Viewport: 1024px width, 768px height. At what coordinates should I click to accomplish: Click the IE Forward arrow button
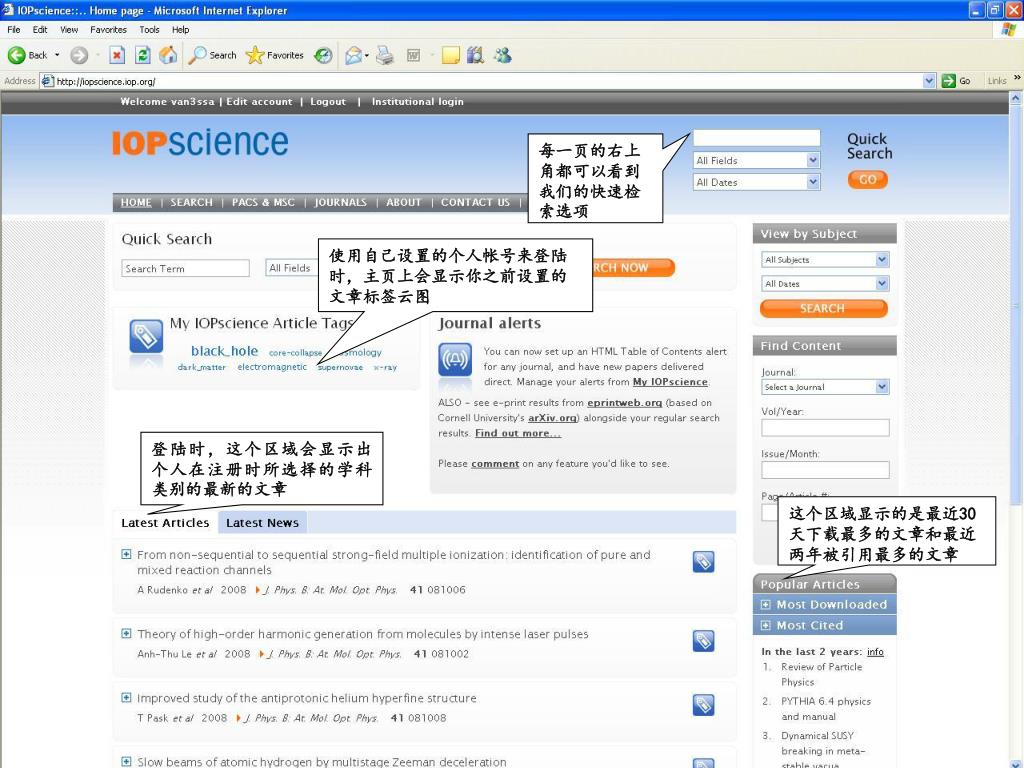(x=79, y=56)
